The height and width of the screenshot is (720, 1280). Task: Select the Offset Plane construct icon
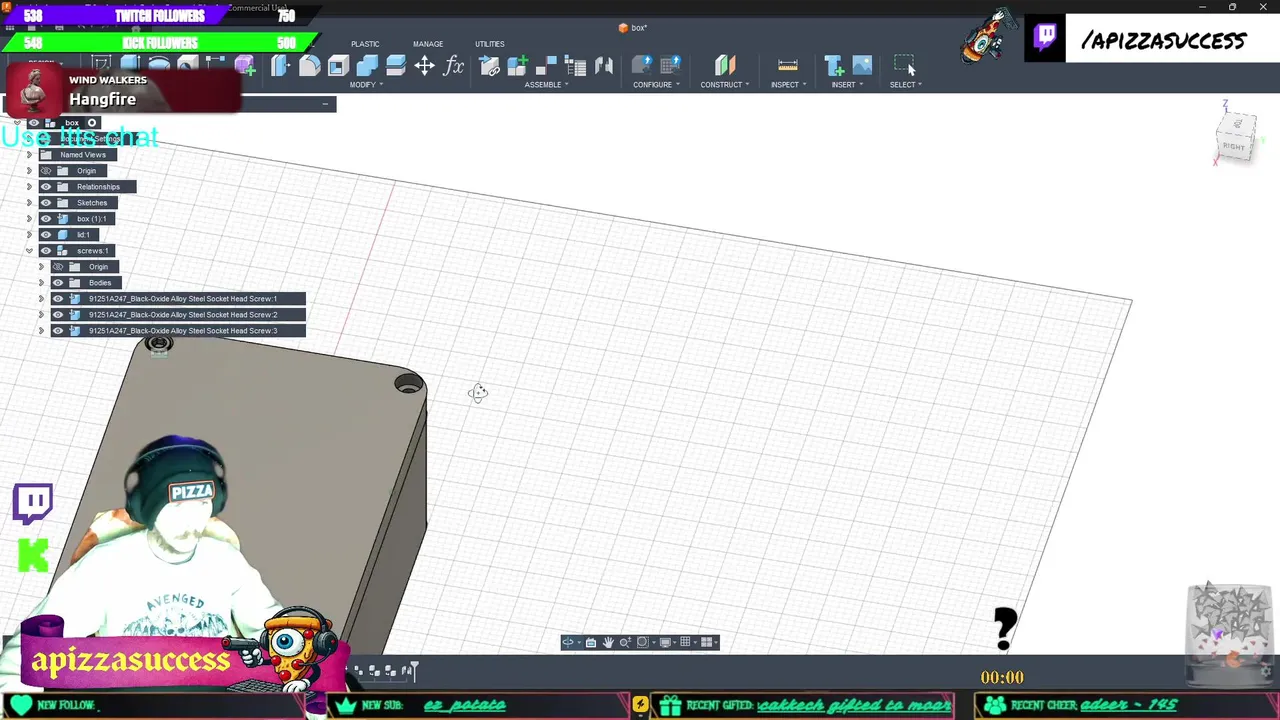725,66
